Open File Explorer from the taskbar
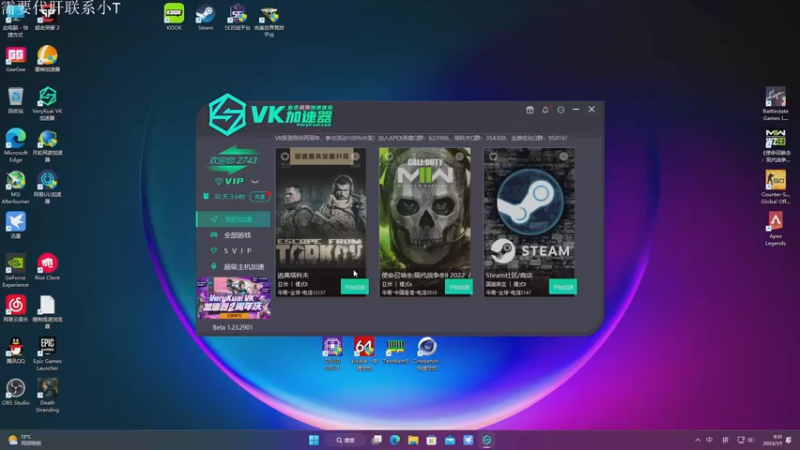Image resolution: width=800 pixels, height=450 pixels. pos(413,440)
